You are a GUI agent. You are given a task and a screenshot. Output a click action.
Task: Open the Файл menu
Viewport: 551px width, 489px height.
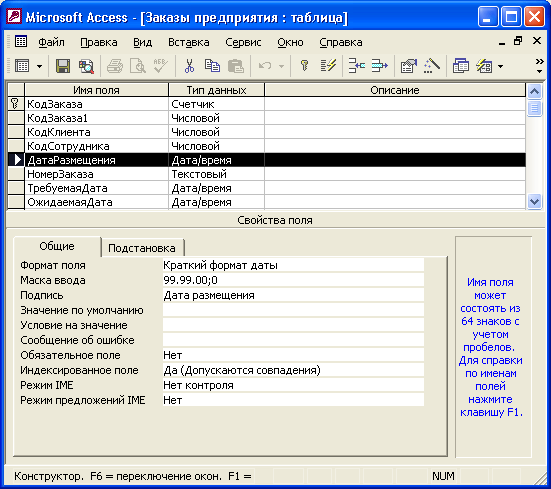[51, 42]
